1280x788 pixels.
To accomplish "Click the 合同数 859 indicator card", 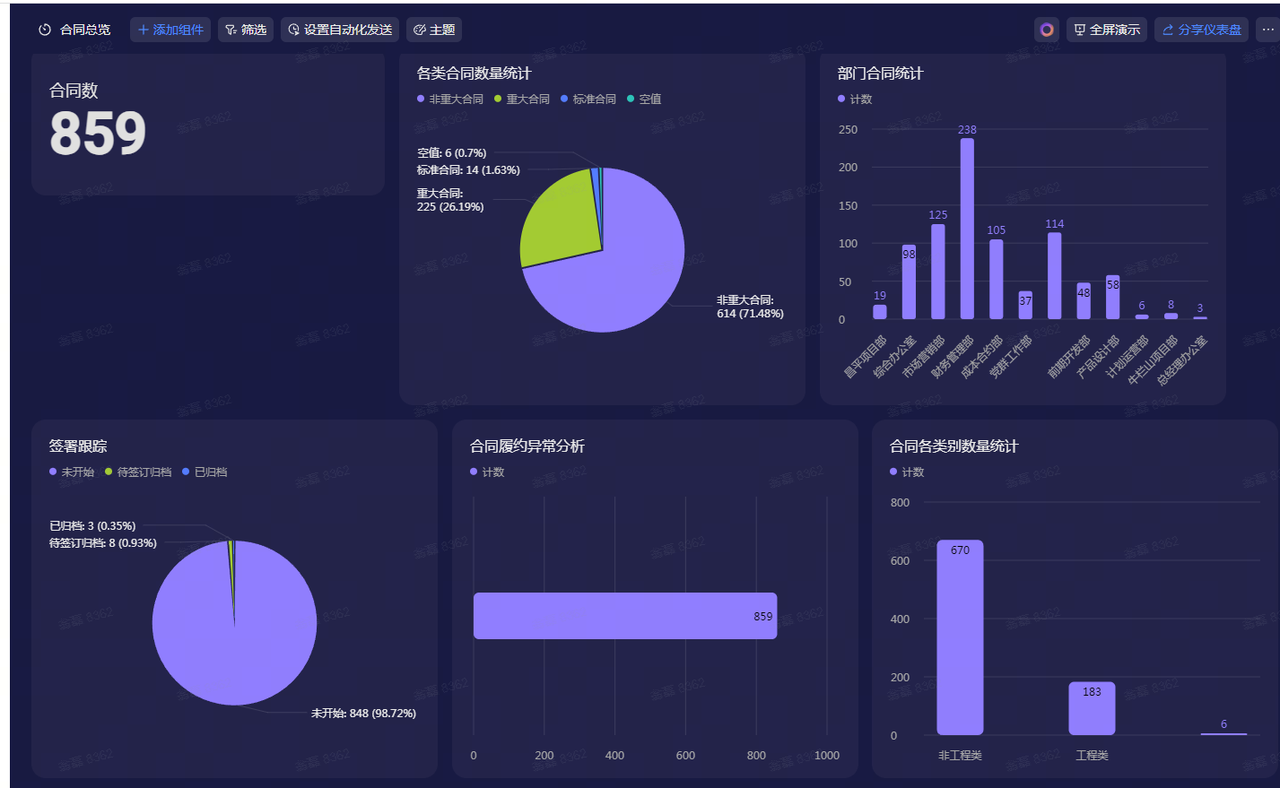I will [x=207, y=125].
